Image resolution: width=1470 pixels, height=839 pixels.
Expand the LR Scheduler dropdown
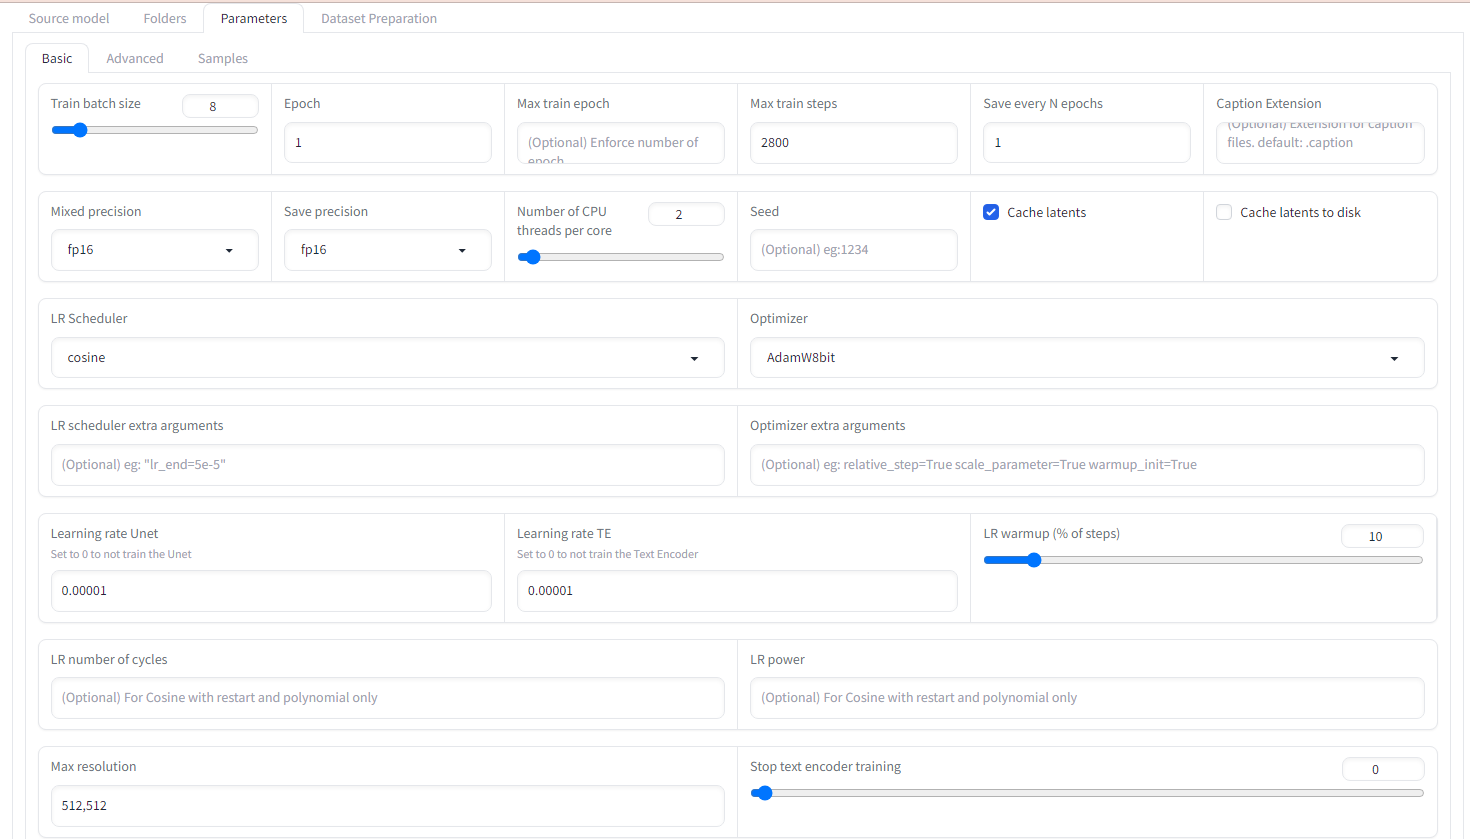point(387,358)
